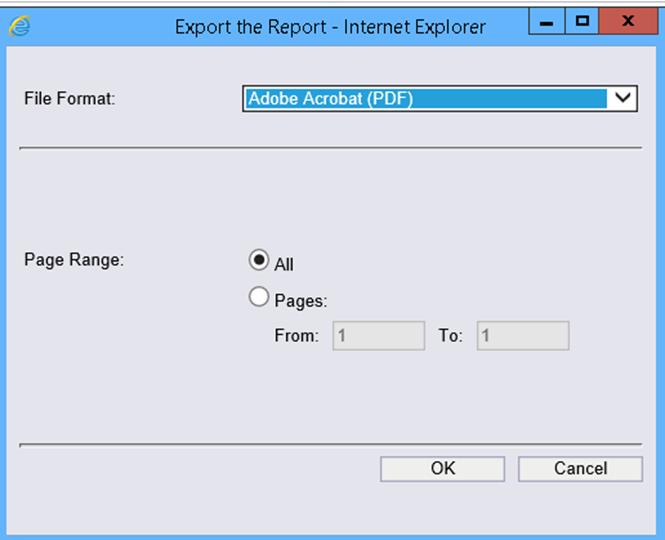This screenshot has width=665, height=540.
Task: Maximize the Export the Report window
Action: click(582, 21)
